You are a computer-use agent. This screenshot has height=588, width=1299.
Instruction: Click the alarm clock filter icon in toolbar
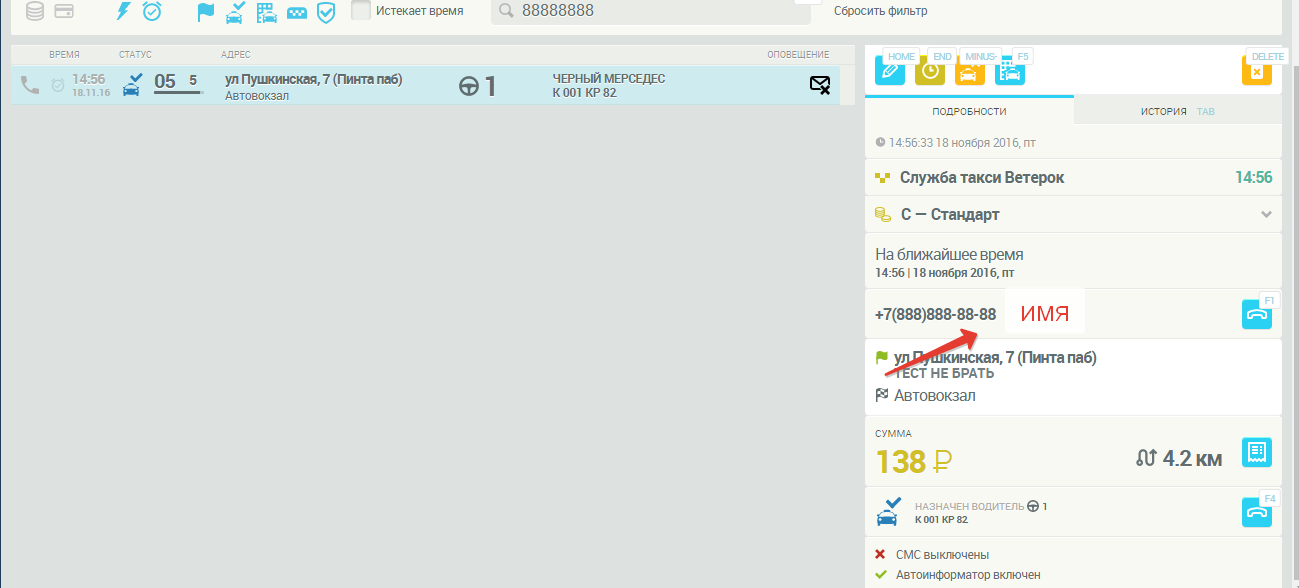[x=152, y=12]
